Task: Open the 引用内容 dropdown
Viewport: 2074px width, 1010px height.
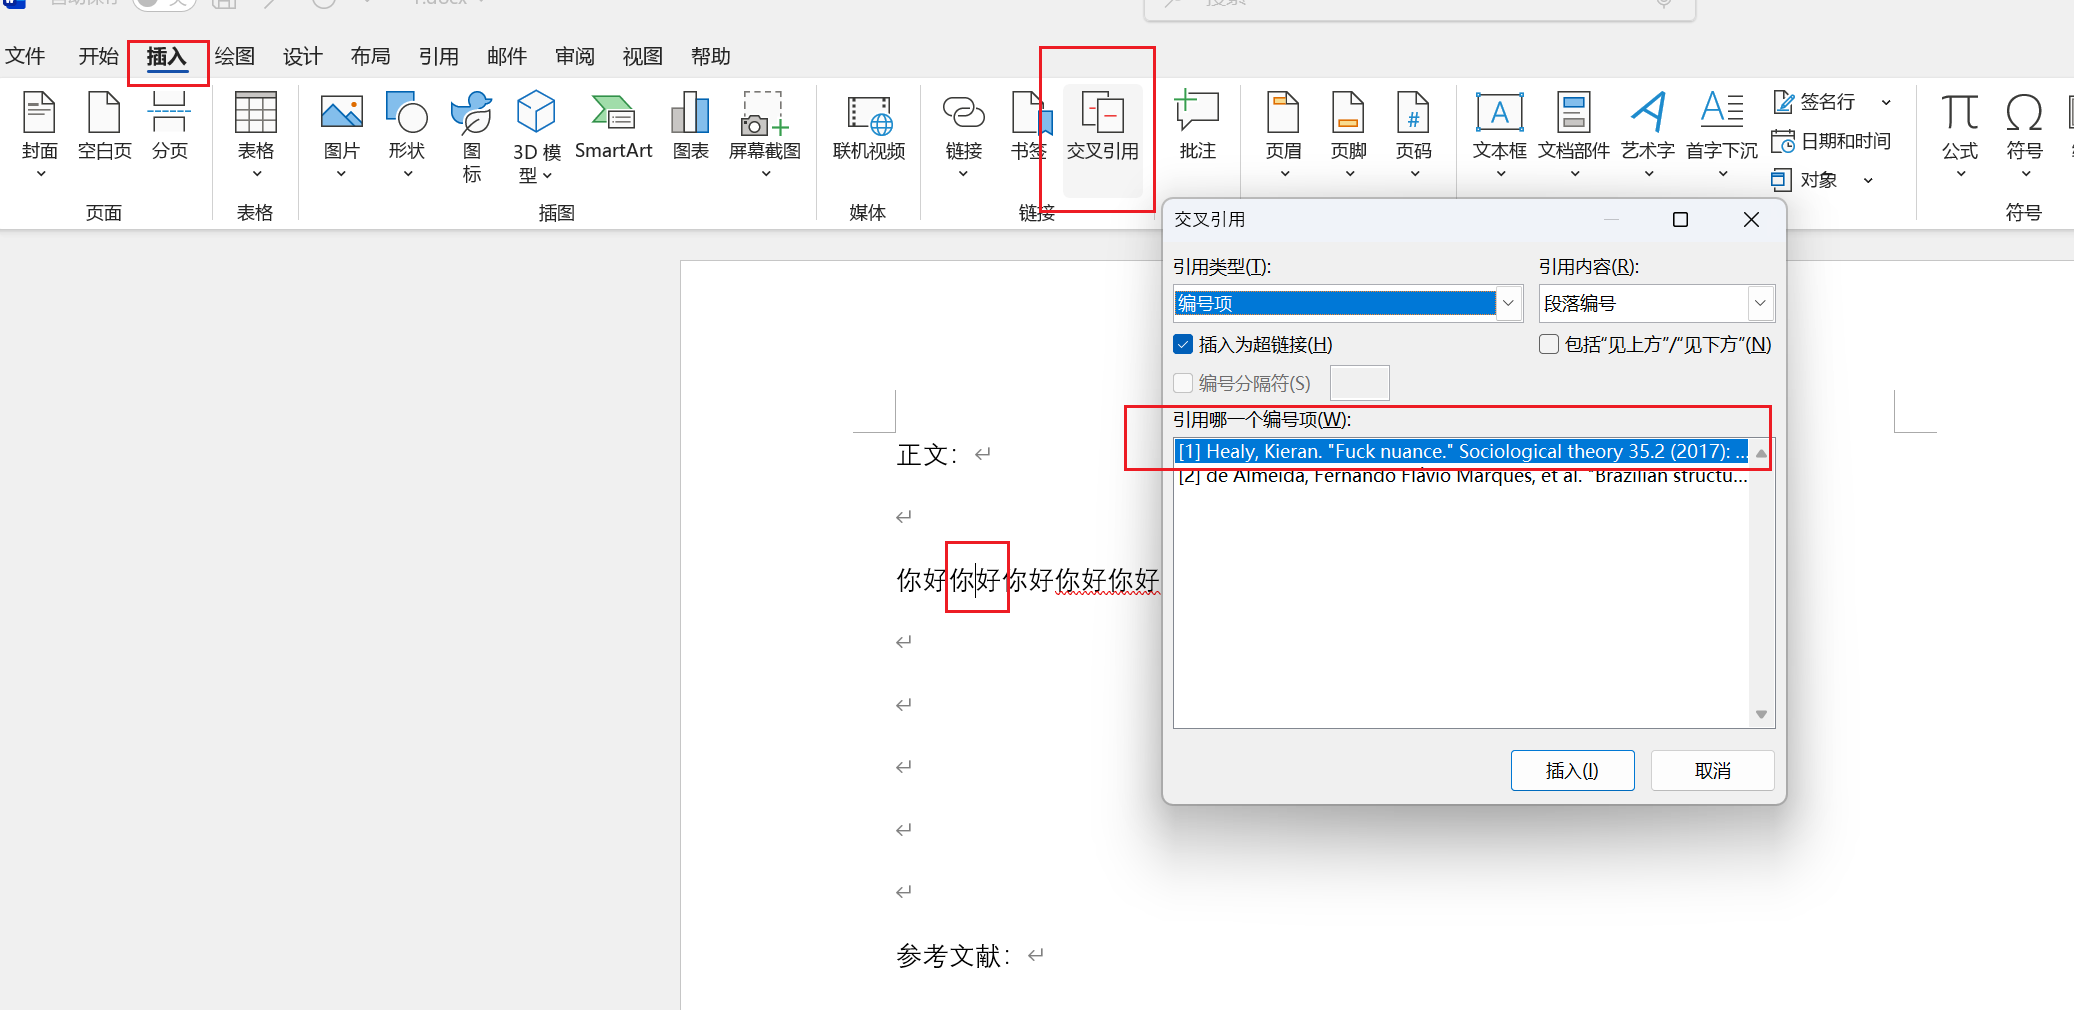Action: coord(1759,303)
